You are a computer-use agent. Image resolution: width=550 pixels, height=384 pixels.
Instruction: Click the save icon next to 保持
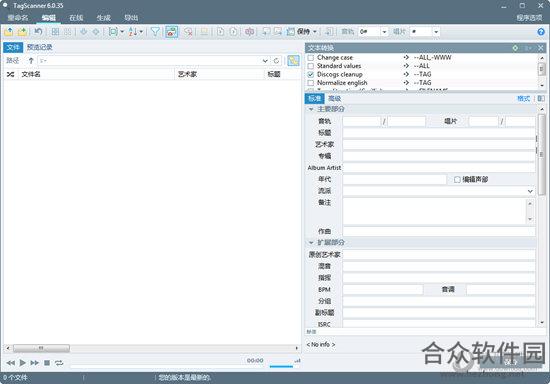click(291, 32)
